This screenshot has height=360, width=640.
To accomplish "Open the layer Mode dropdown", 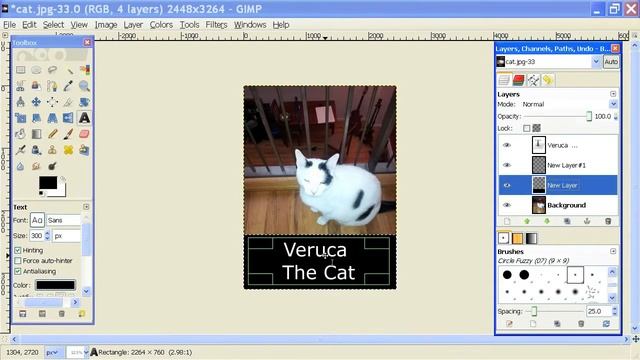I will [x=613, y=104].
